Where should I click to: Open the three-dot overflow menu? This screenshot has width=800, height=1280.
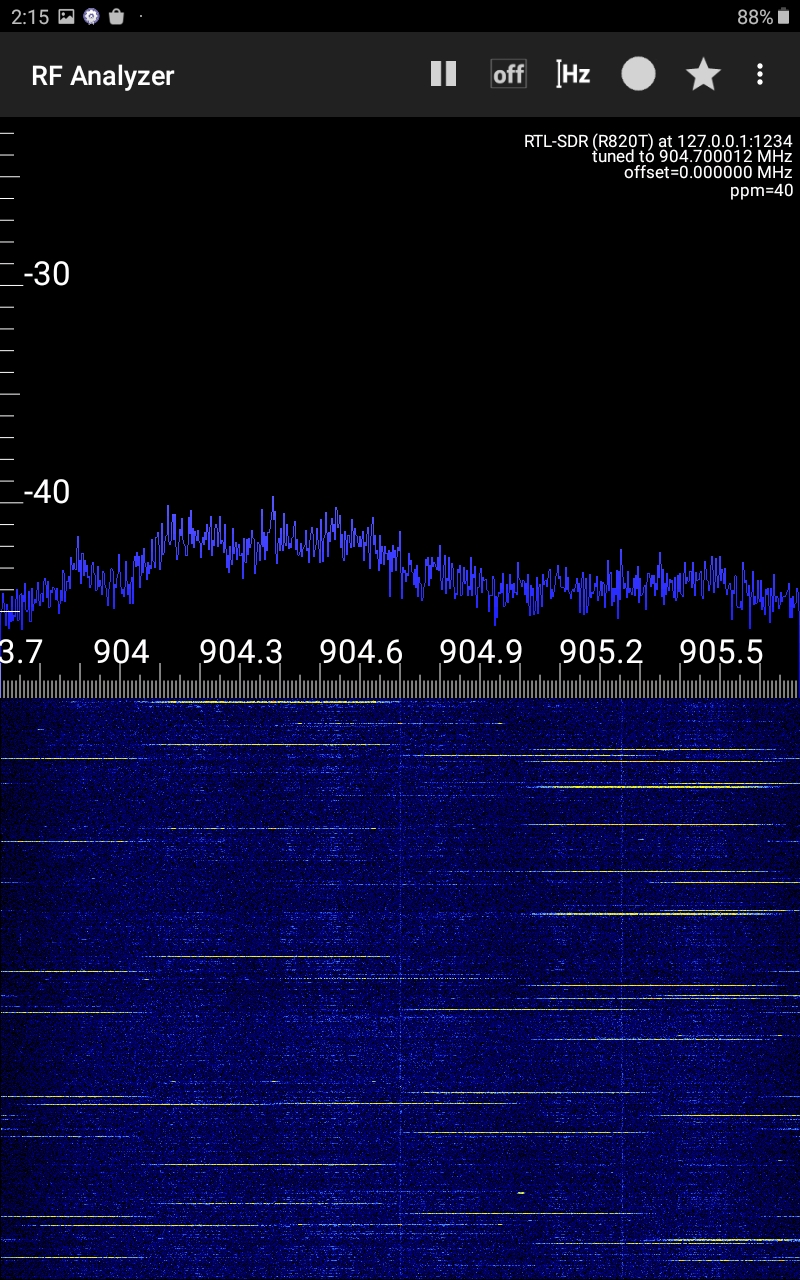click(760, 74)
